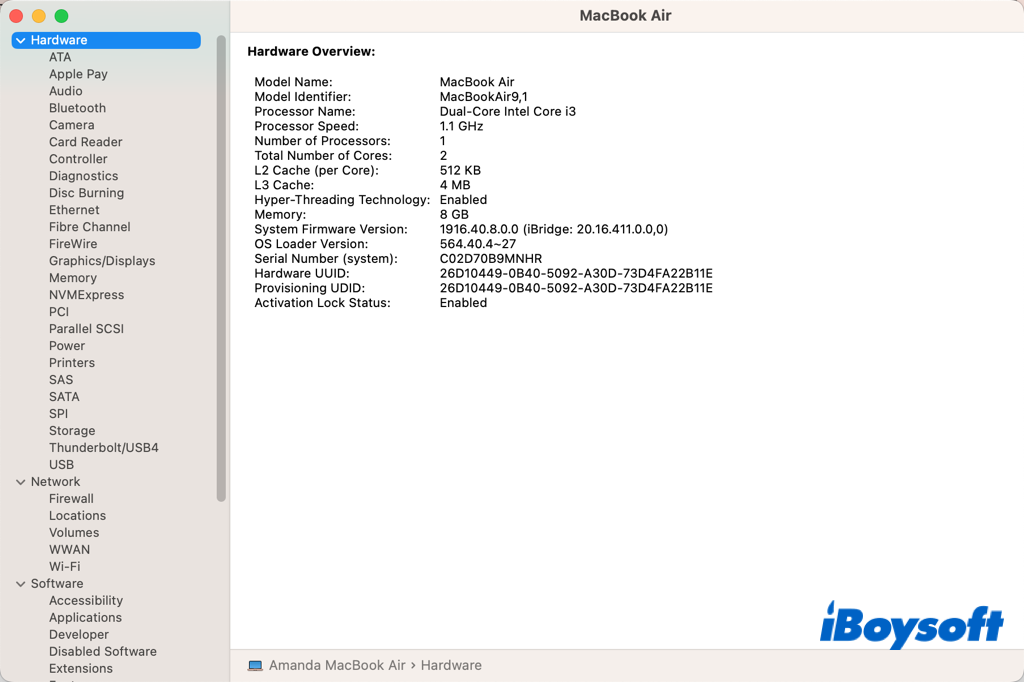Collapse the Software section chevron
This screenshot has width=1024, height=682.
[21, 584]
